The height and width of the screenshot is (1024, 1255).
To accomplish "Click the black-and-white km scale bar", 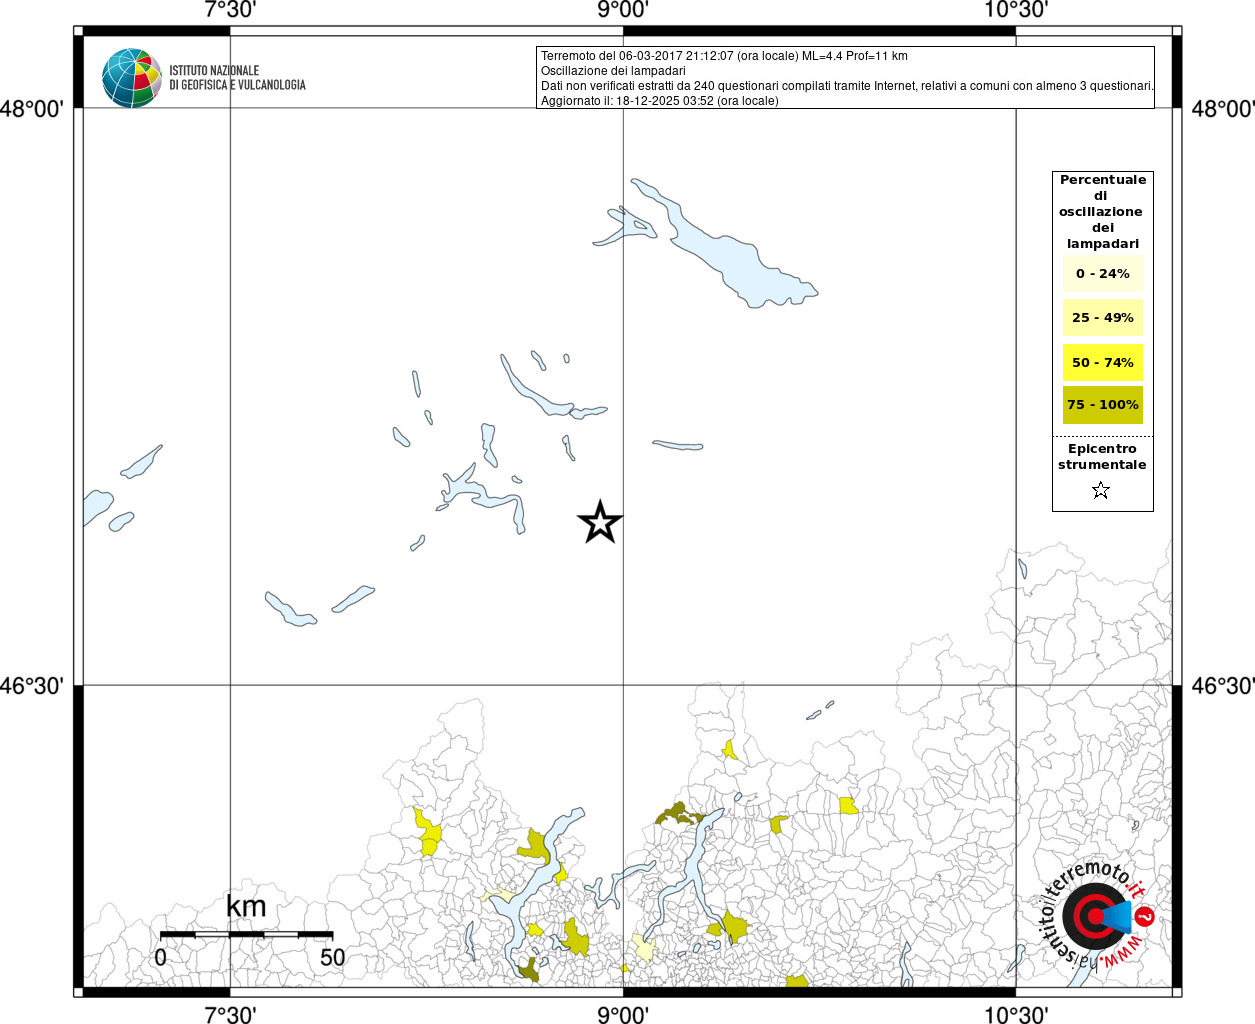I will [x=246, y=934].
